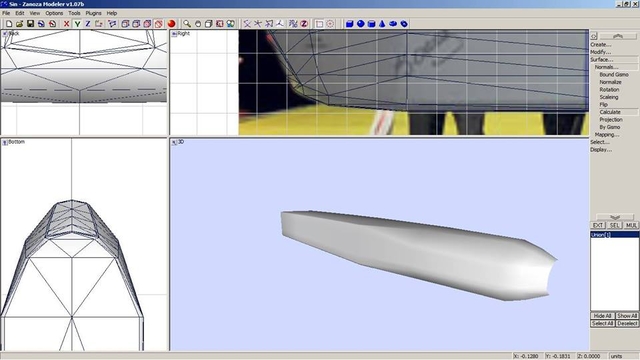Image resolution: width=640 pixels, height=360 pixels.
Task: Click the red sphere render icon
Action: click(171, 24)
